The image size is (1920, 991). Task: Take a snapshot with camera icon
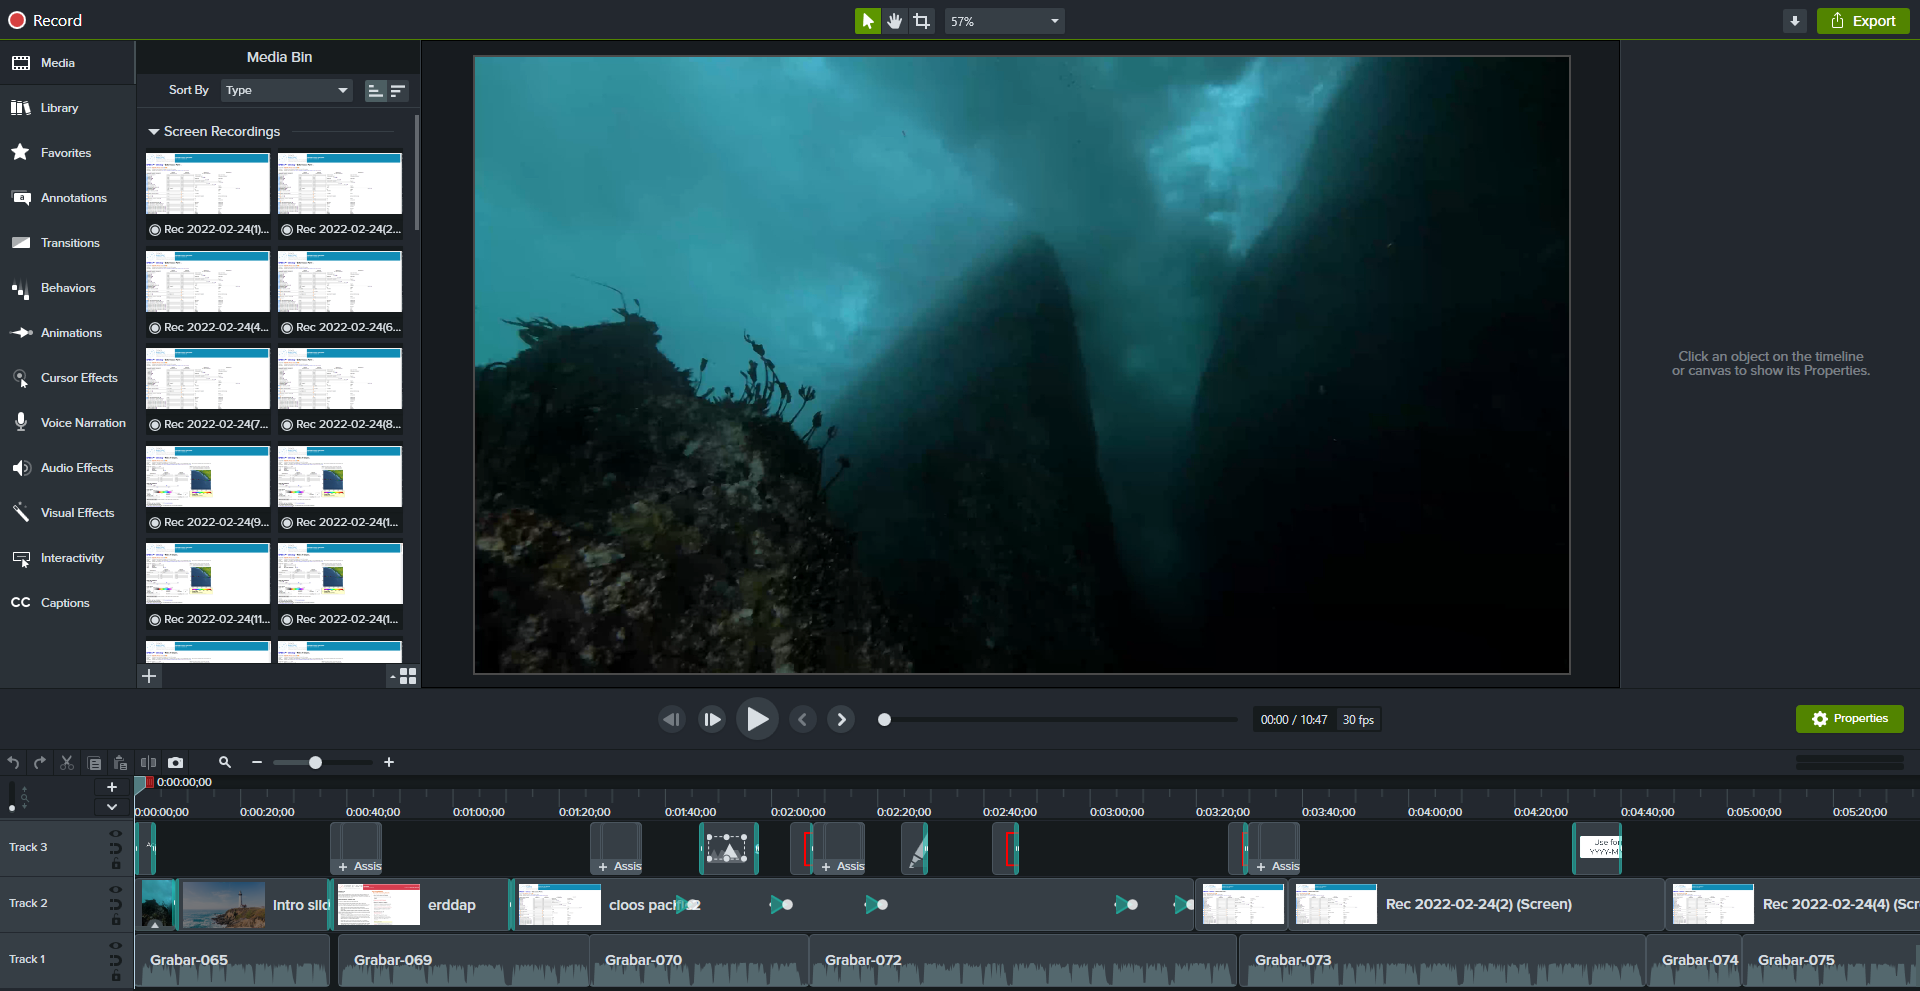tap(176, 763)
